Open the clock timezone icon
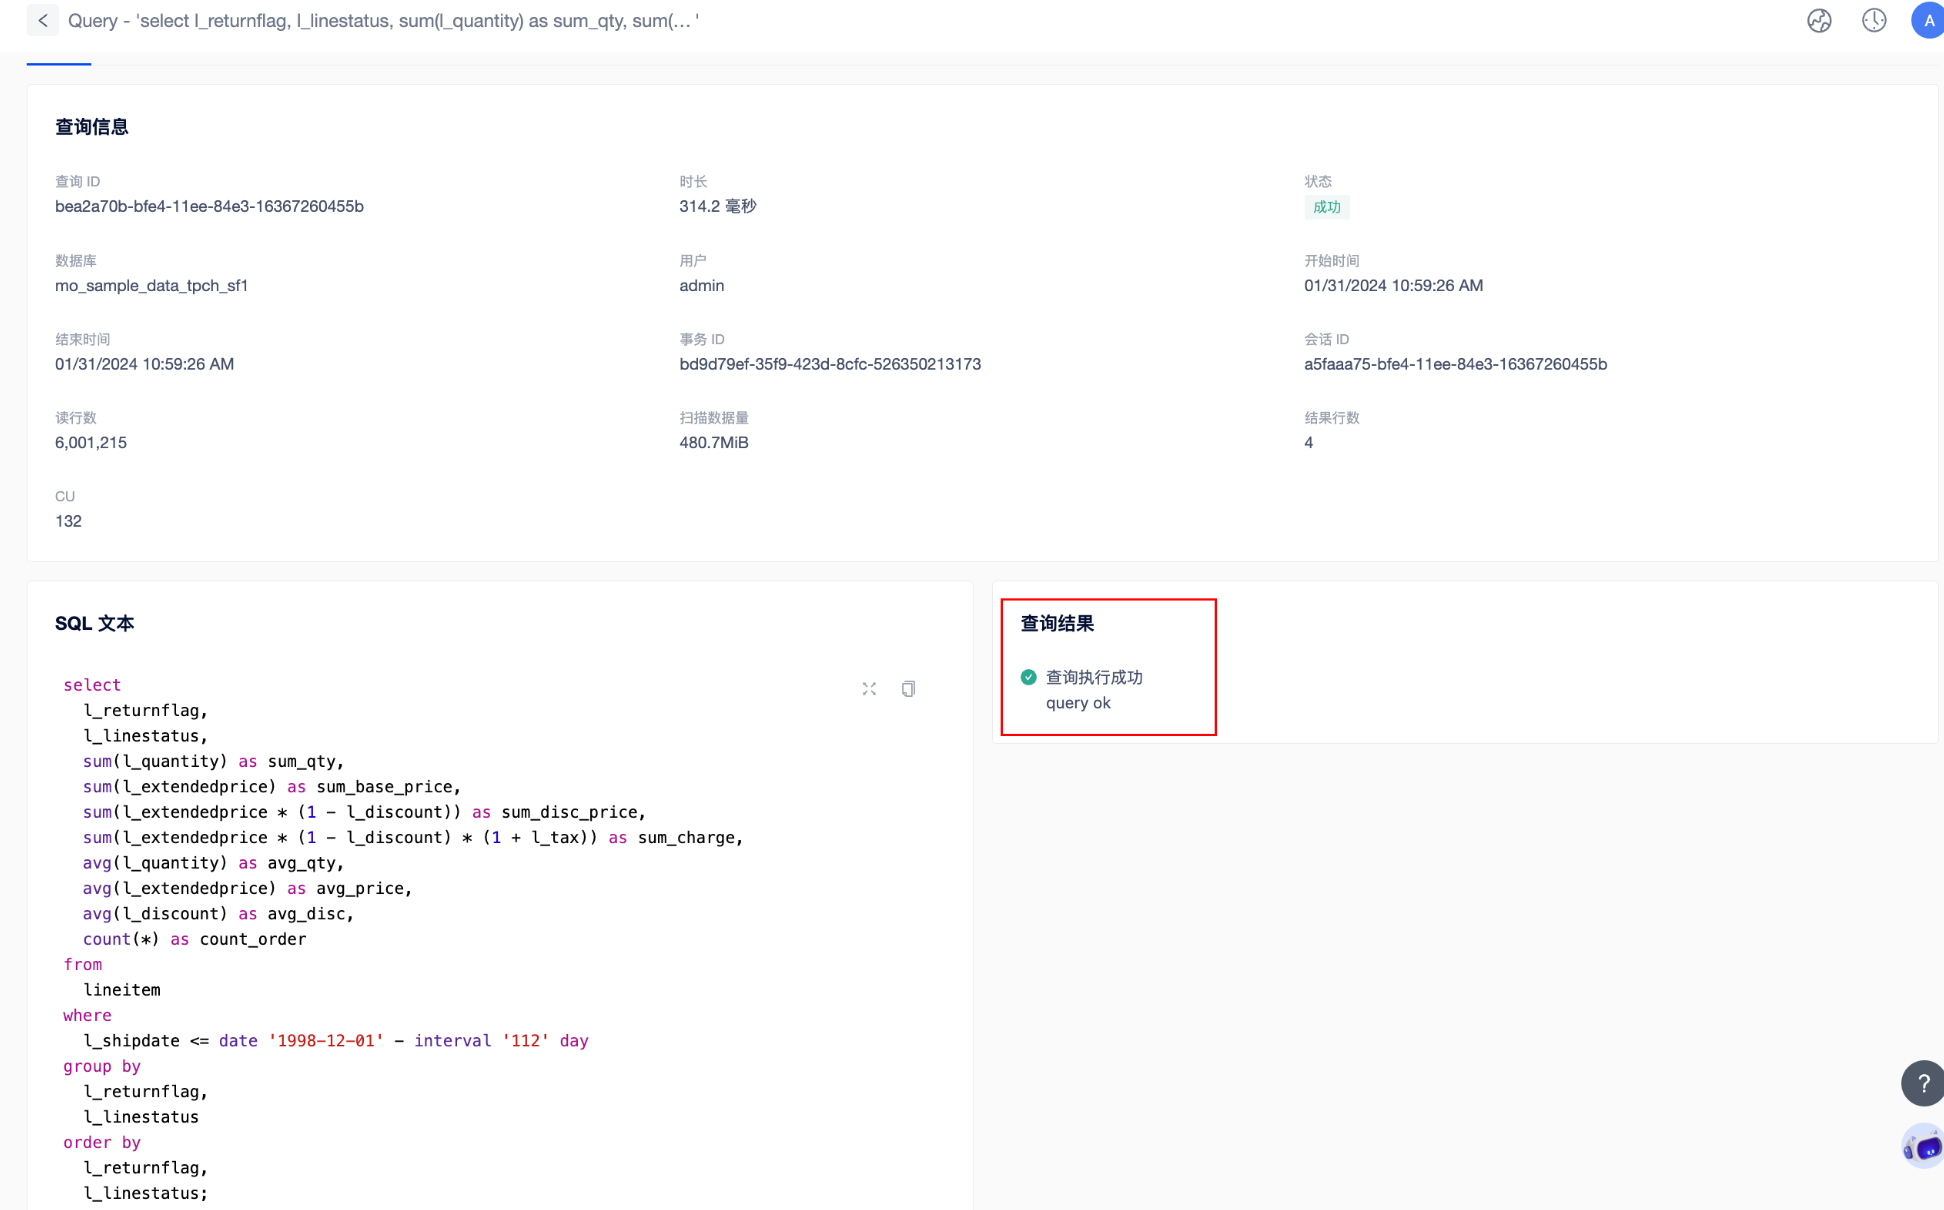The width and height of the screenshot is (1944, 1210). [x=1874, y=20]
